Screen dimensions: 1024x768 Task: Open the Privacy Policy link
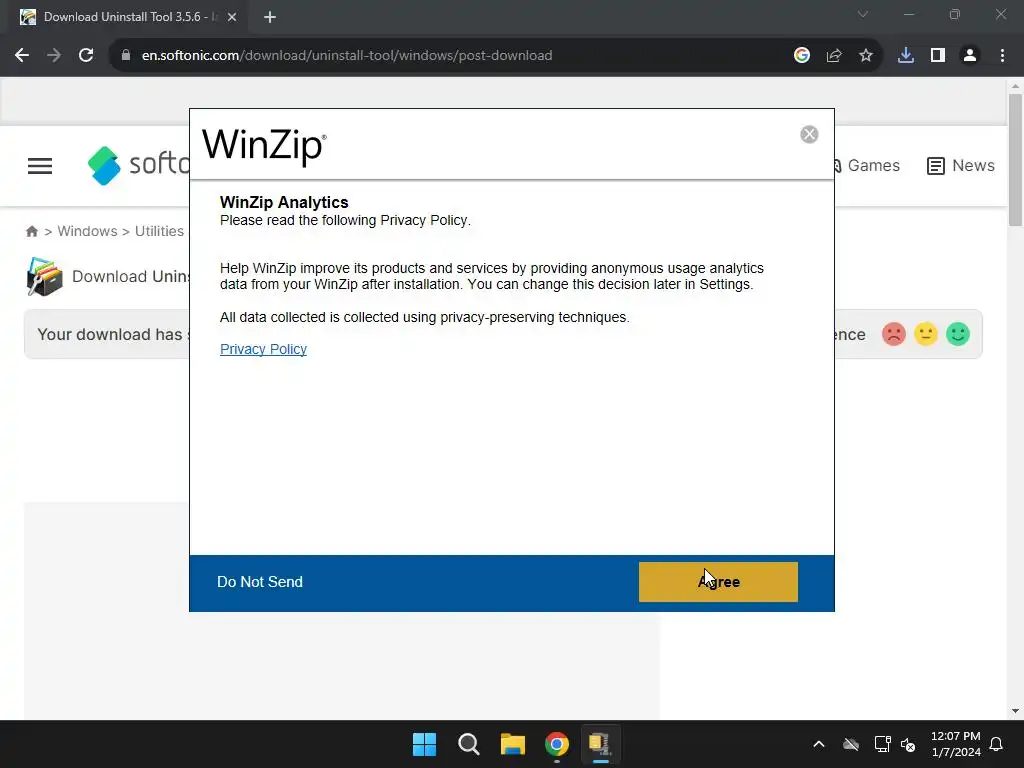(263, 349)
